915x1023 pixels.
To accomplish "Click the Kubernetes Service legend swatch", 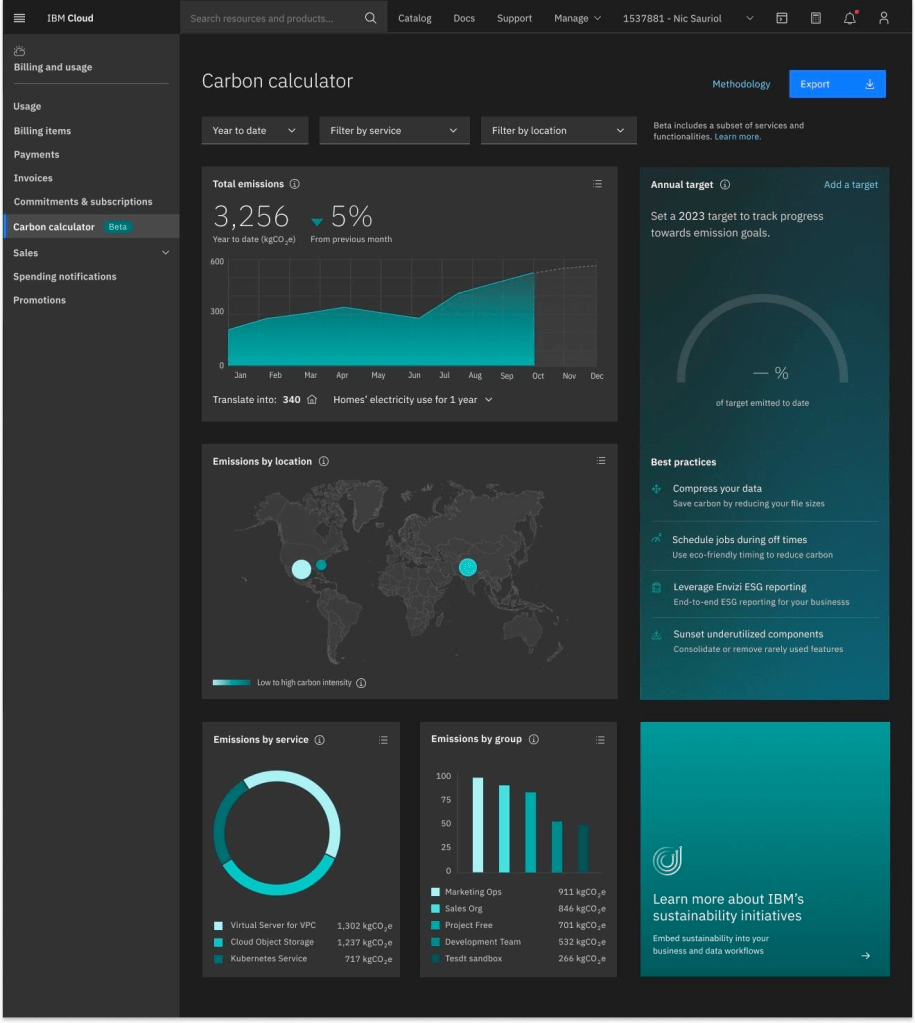I will [x=219, y=958].
